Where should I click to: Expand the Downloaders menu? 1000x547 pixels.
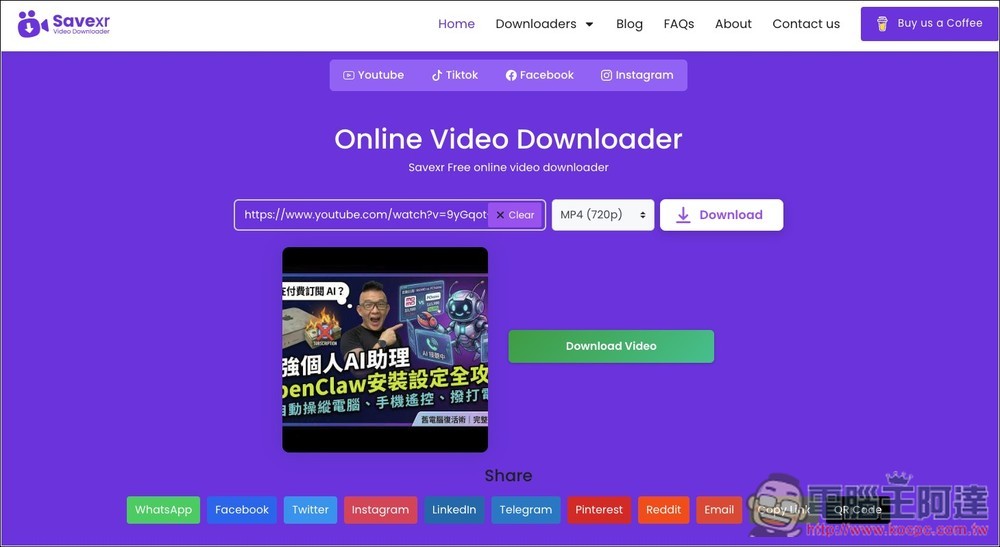[x=544, y=24]
